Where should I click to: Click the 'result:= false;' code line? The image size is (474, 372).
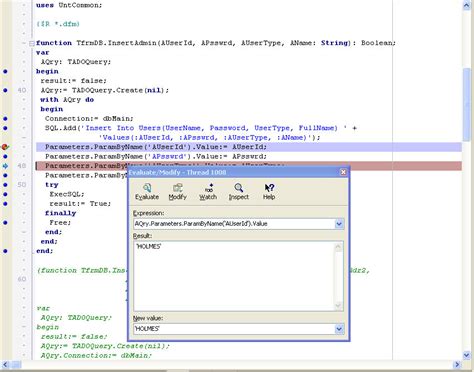[x=74, y=81]
